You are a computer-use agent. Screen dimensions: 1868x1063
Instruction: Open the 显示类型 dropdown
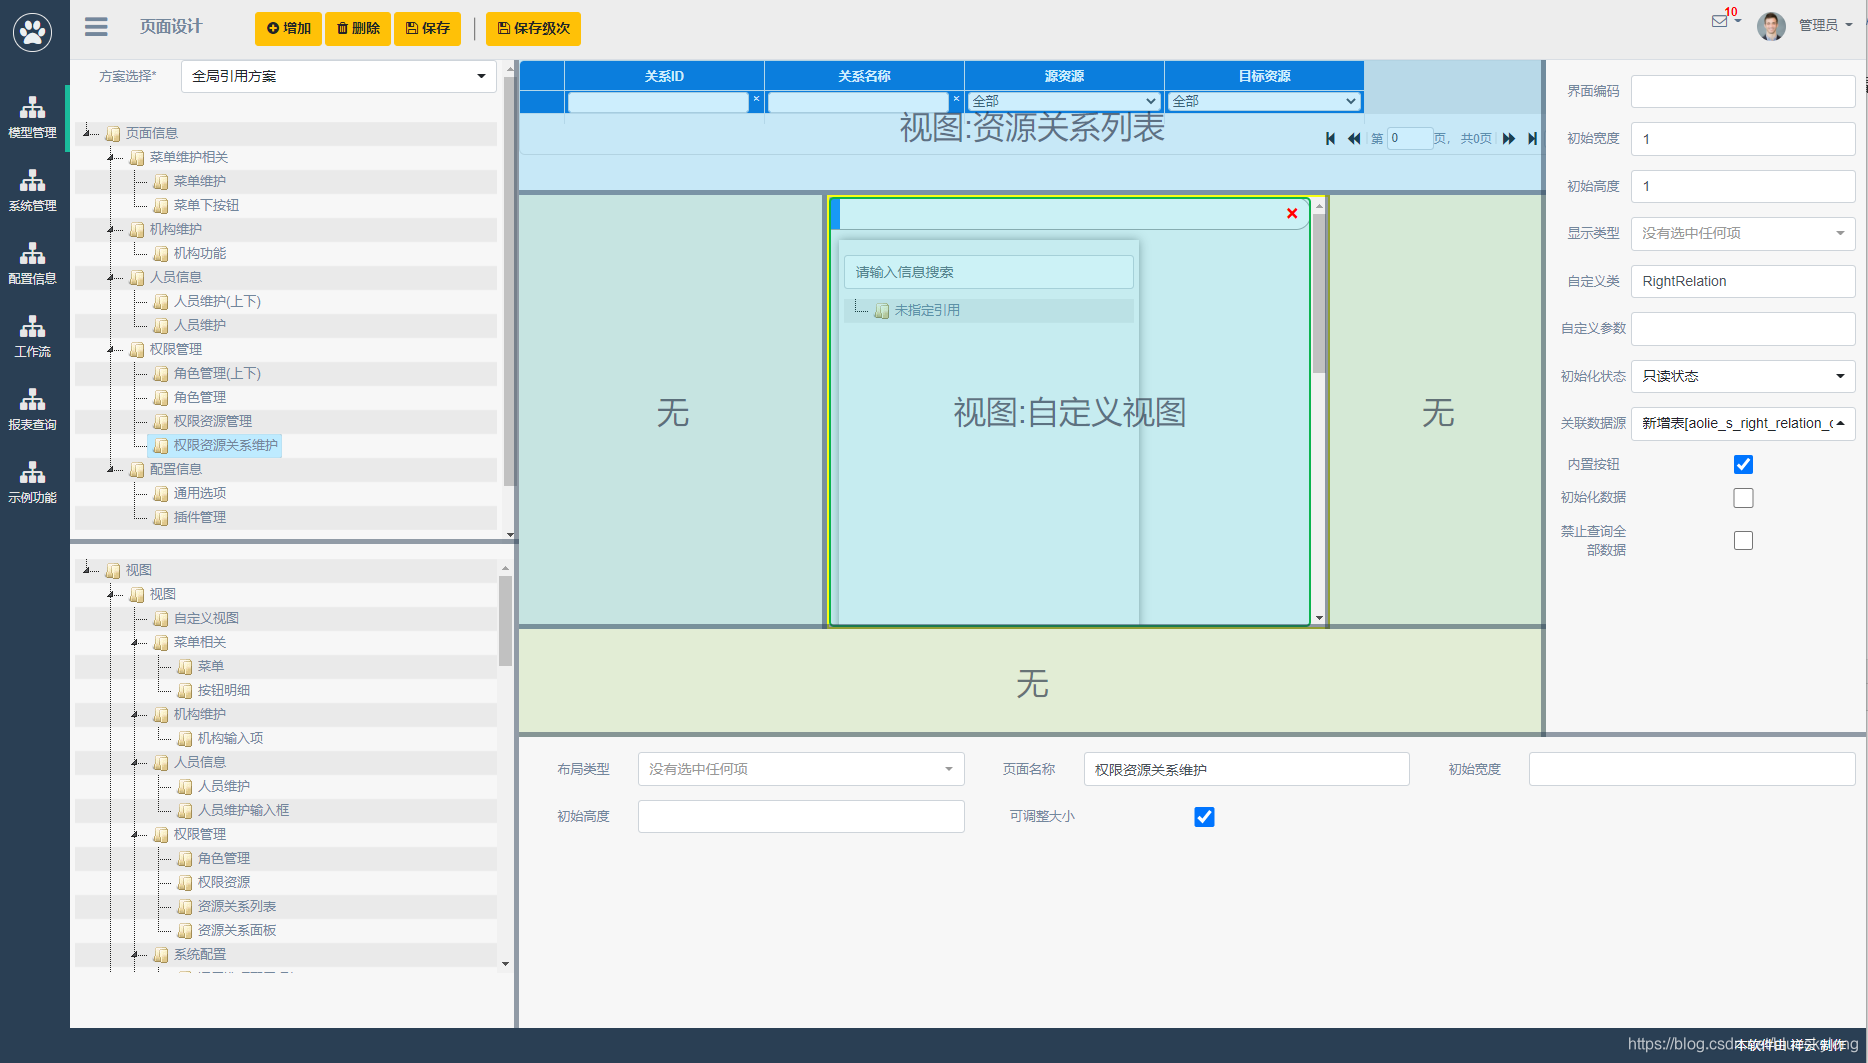1743,233
